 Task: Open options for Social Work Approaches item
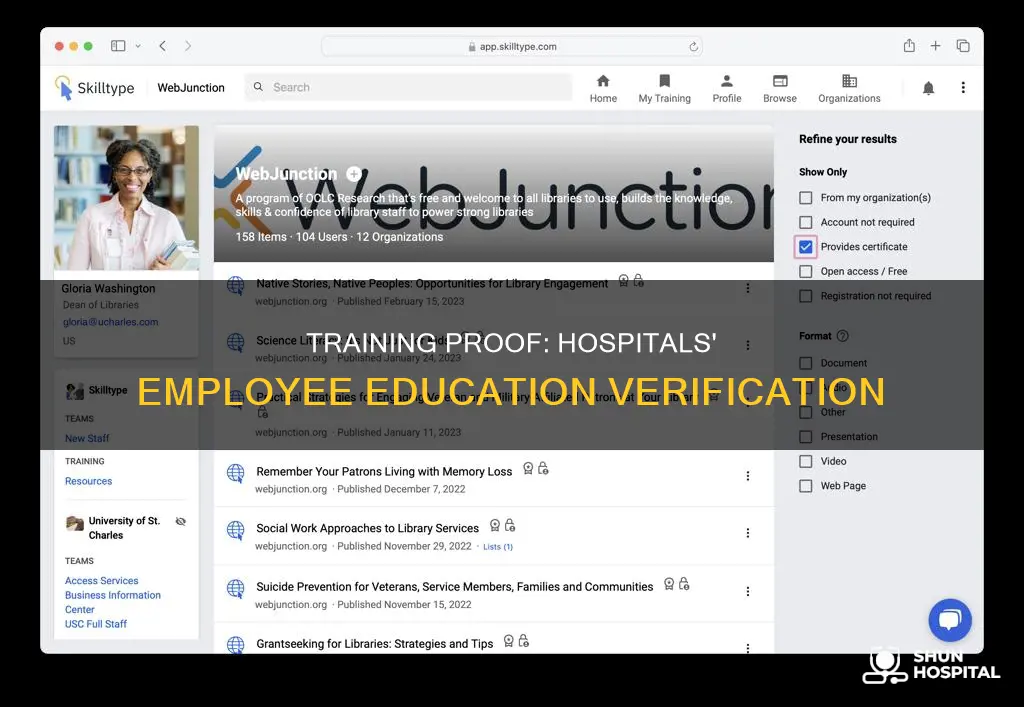(x=748, y=533)
